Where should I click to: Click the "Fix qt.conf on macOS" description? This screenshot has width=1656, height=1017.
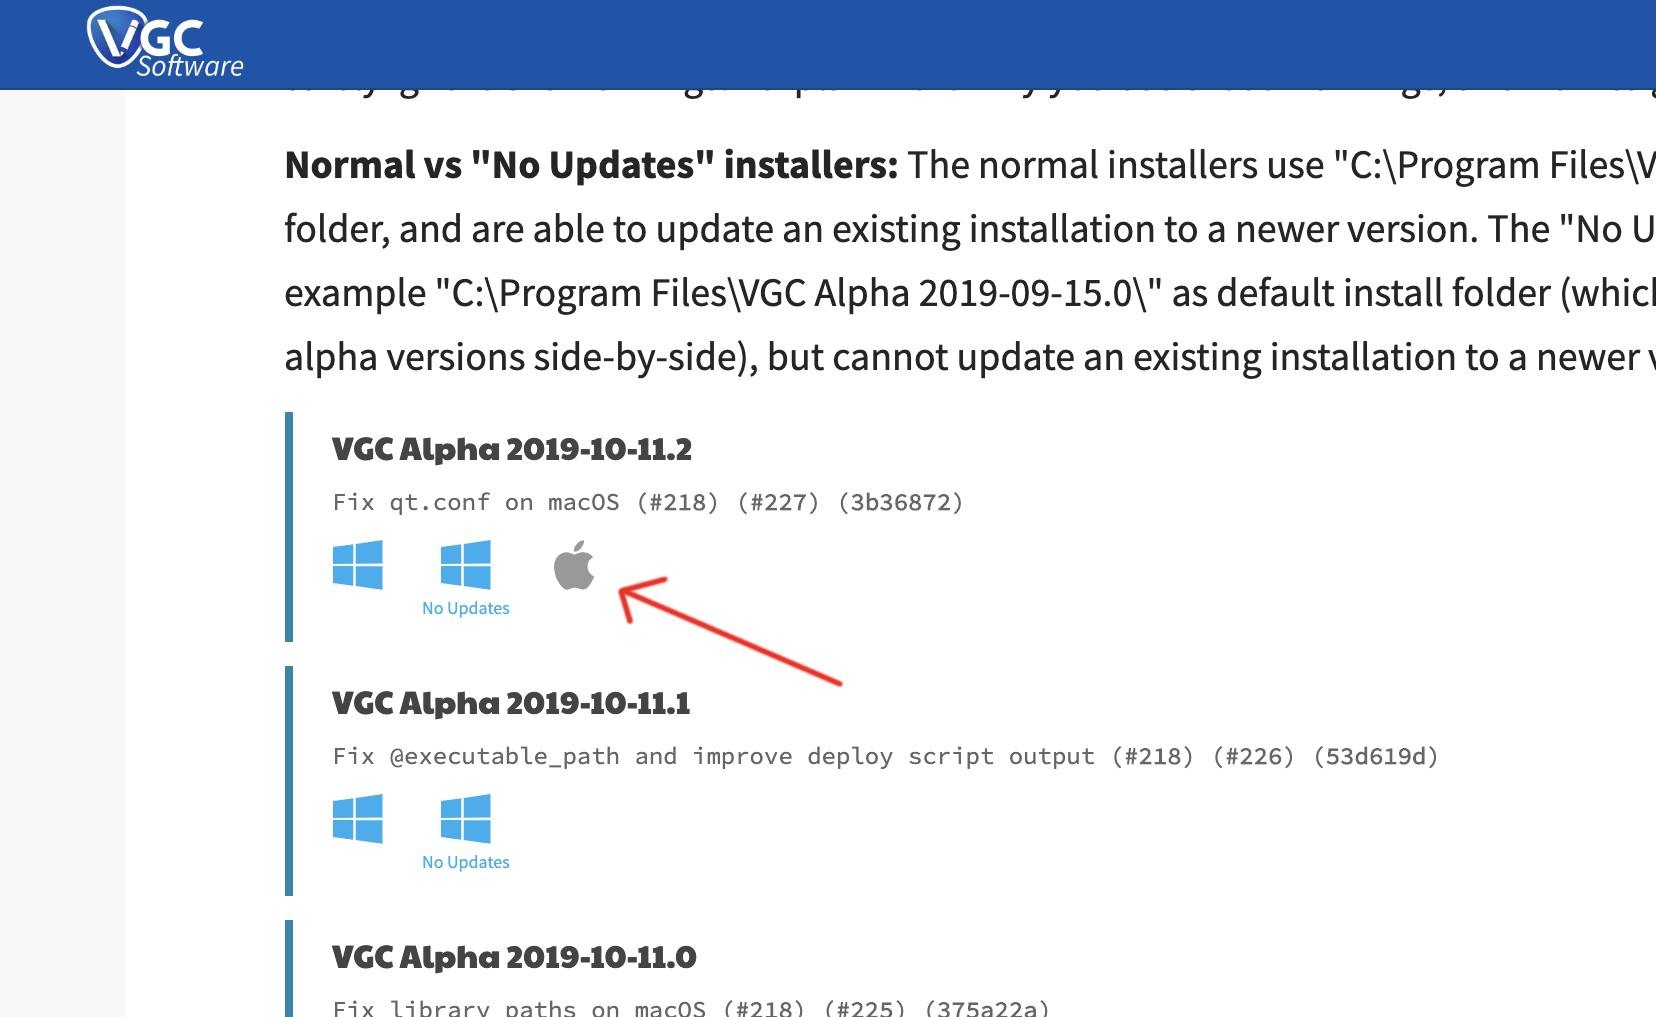(476, 502)
